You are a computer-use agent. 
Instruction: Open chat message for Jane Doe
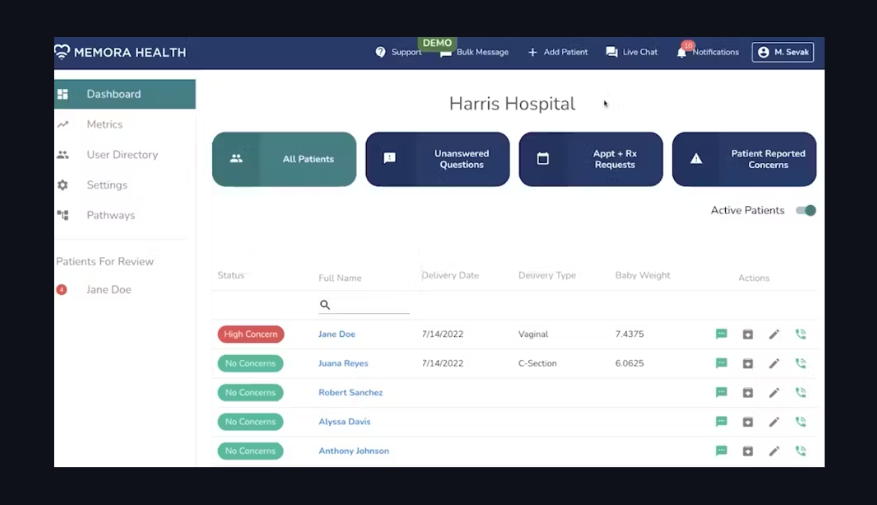pyautogui.click(x=722, y=334)
